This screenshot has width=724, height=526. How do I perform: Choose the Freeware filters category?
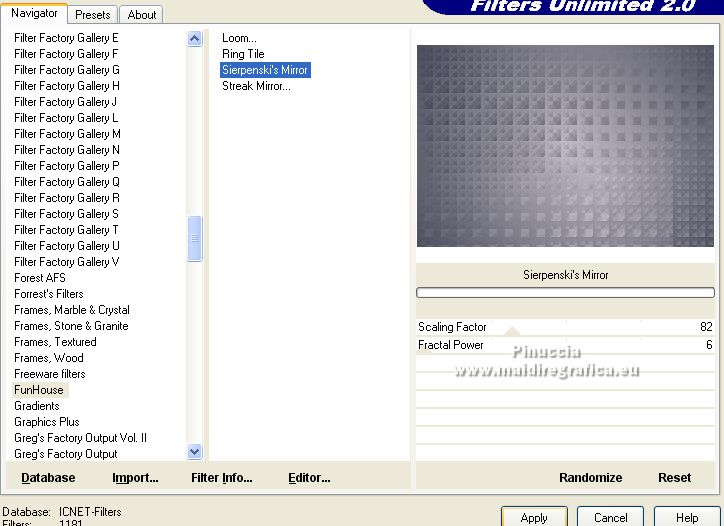(50, 374)
